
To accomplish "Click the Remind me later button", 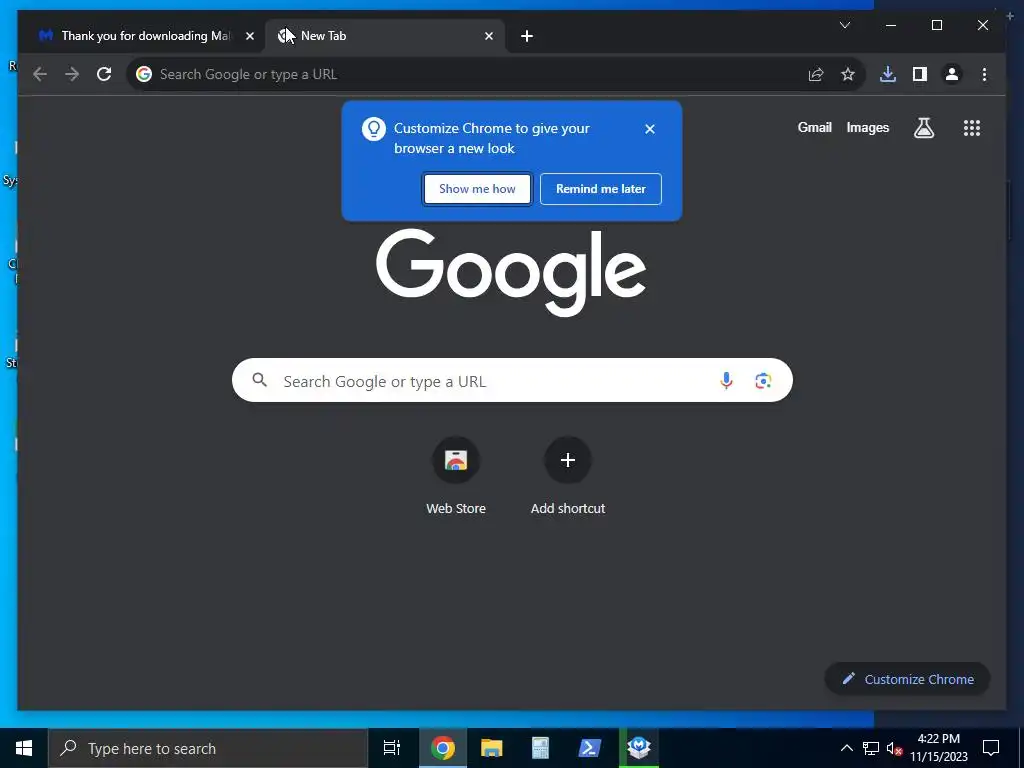I will click(x=601, y=189).
